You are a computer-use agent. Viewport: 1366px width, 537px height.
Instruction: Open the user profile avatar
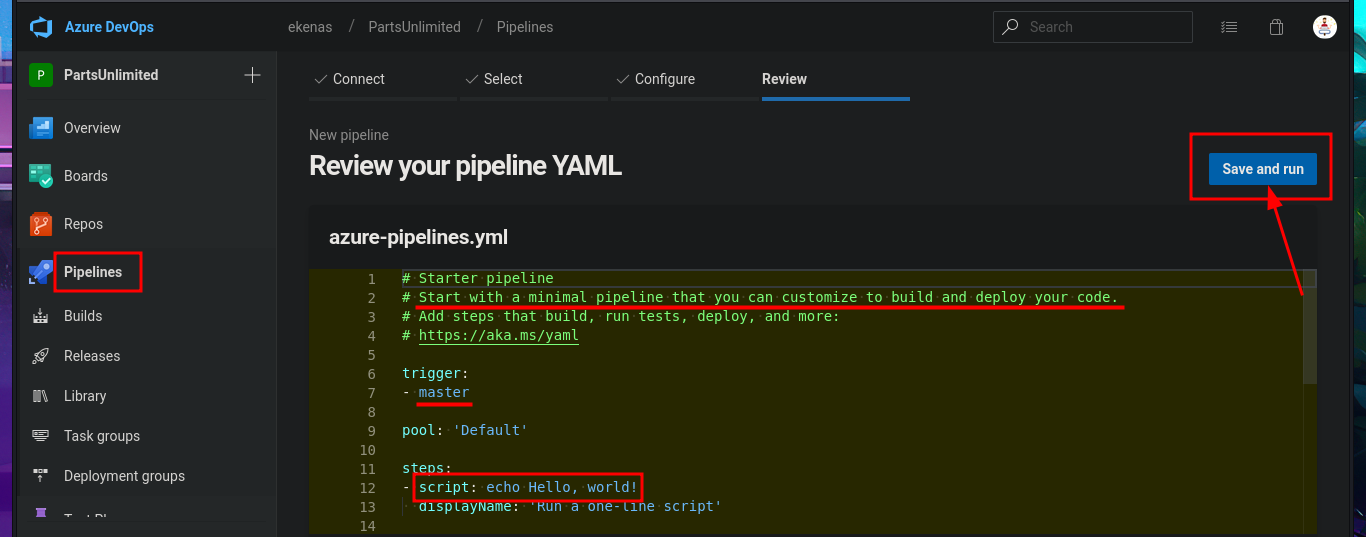(x=1325, y=27)
